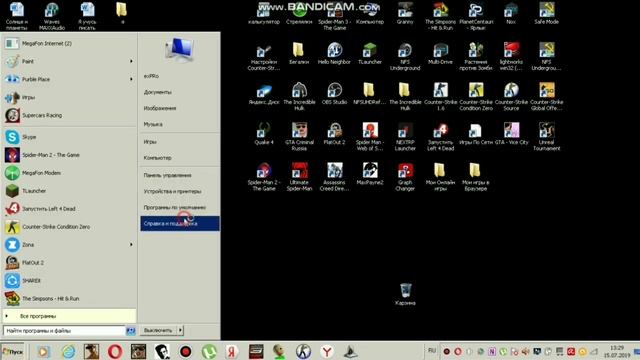640x360 pixels.
Task: Select the Мои Онлайн игры folder
Action: point(440,176)
